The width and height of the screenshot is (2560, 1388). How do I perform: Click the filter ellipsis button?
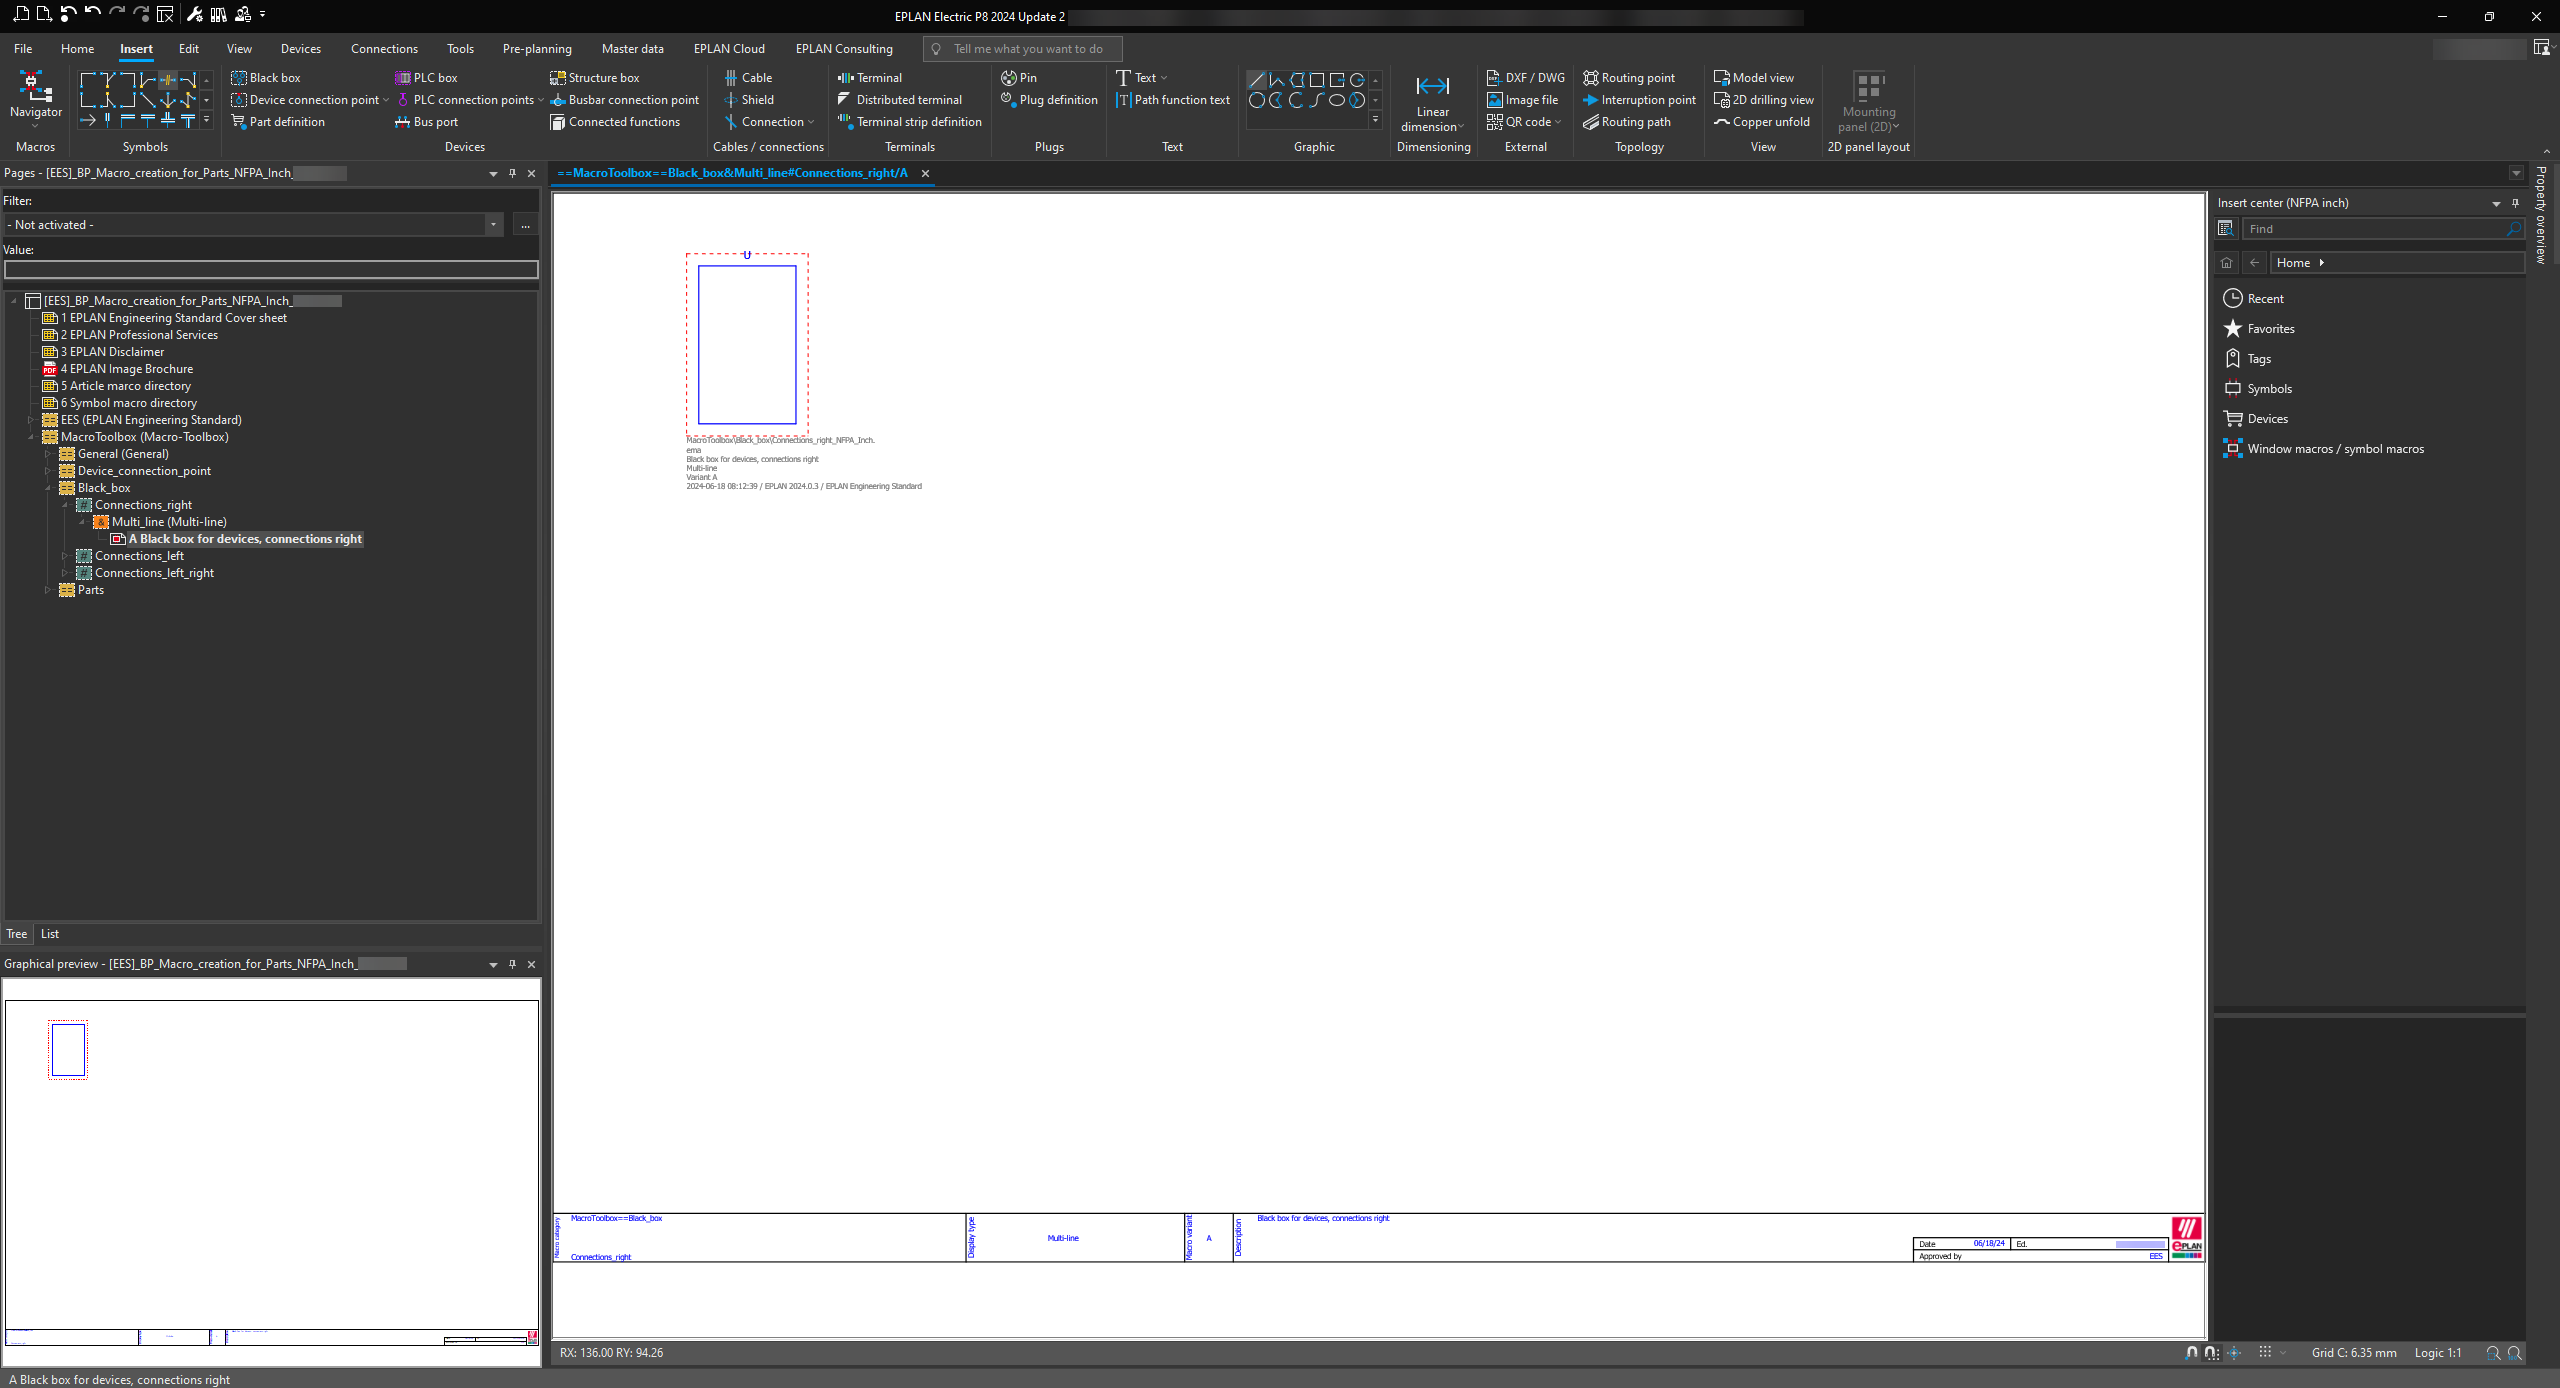click(525, 225)
